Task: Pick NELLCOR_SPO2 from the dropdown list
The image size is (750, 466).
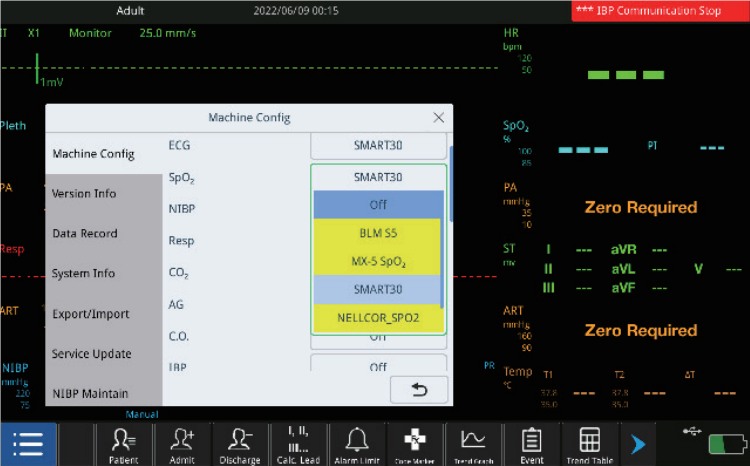Action: click(378, 319)
